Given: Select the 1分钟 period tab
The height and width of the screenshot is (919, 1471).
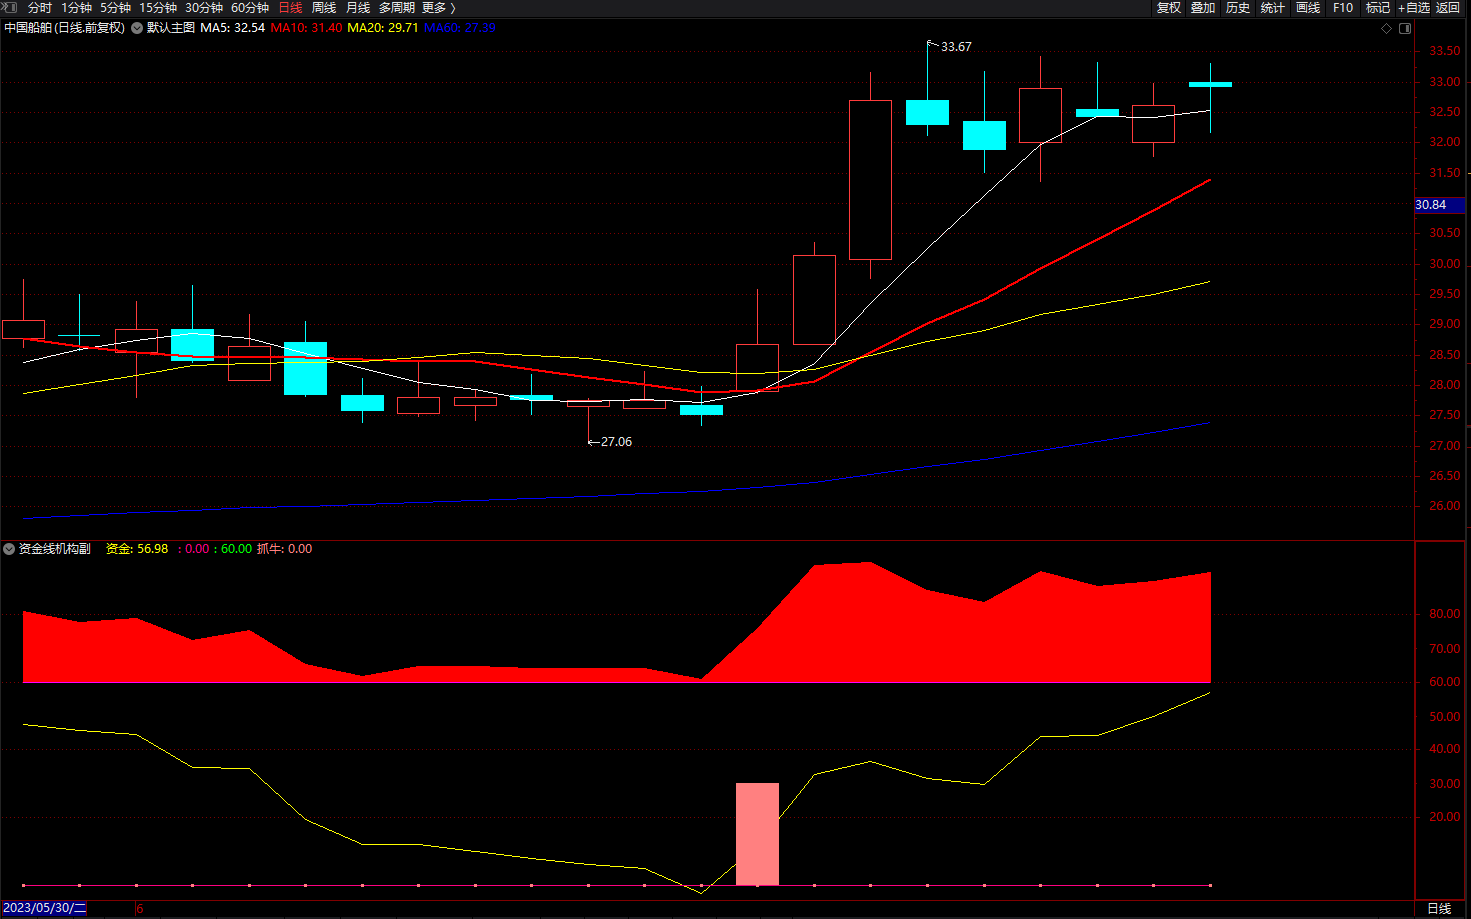Looking at the screenshot, I should (x=76, y=8).
